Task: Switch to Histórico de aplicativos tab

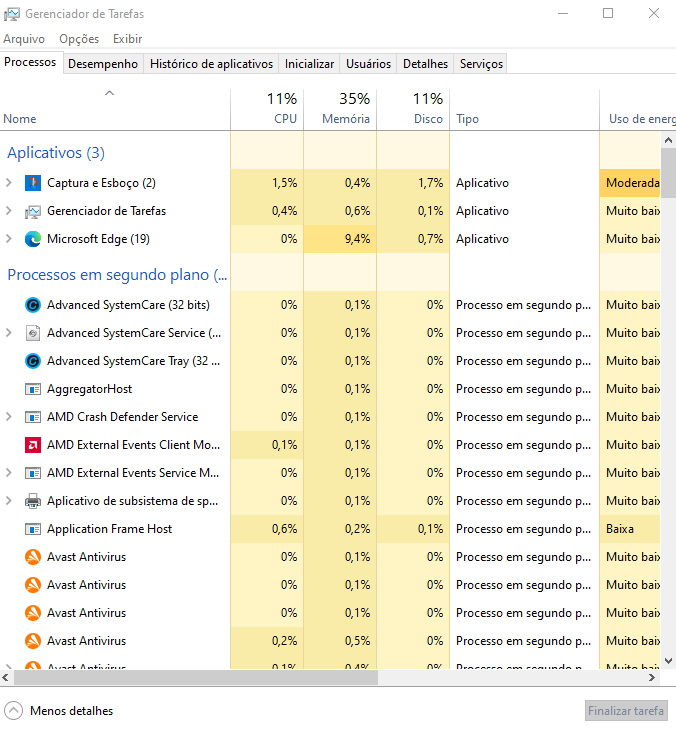Action: pyautogui.click(x=211, y=64)
